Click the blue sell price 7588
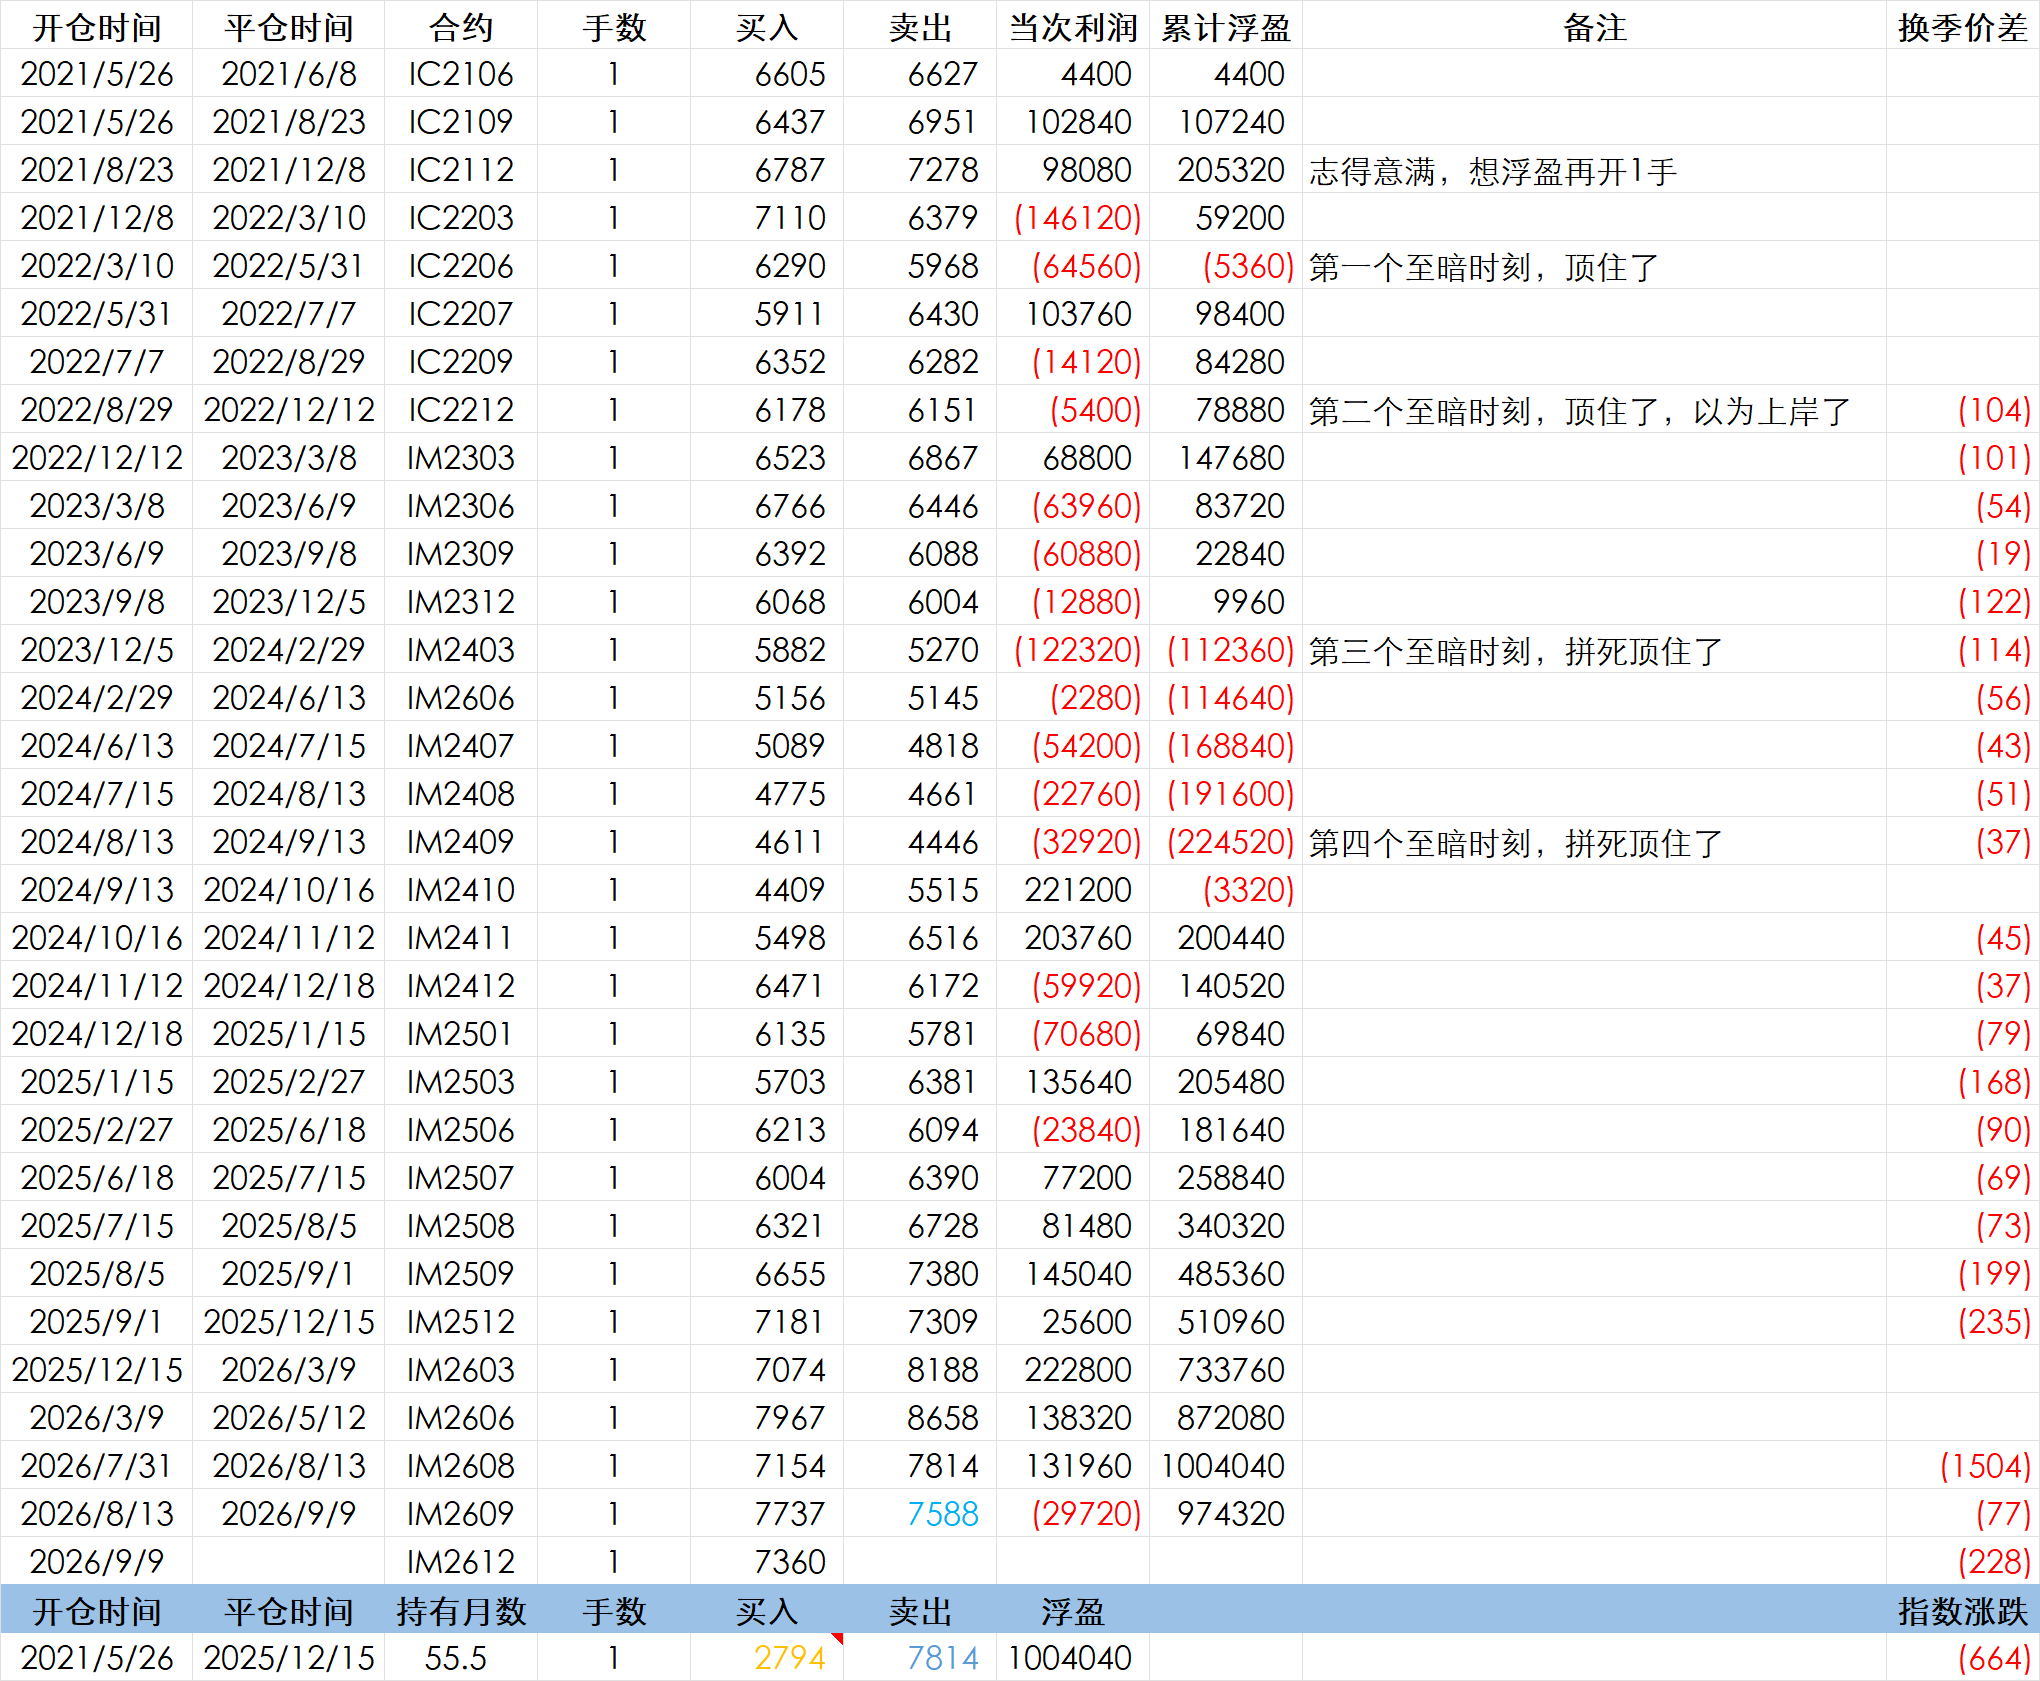Image resolution: width=2040 pixels, height=1681 pixels. [943, 1514]
